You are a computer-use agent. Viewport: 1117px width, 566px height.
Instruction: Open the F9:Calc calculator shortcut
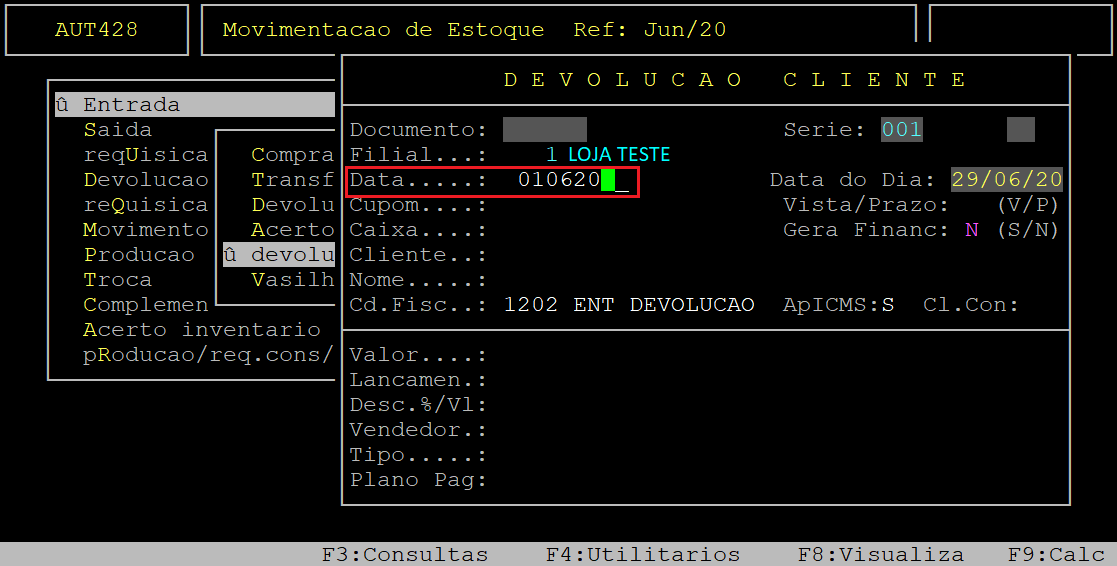click(x=1056, y=554)
